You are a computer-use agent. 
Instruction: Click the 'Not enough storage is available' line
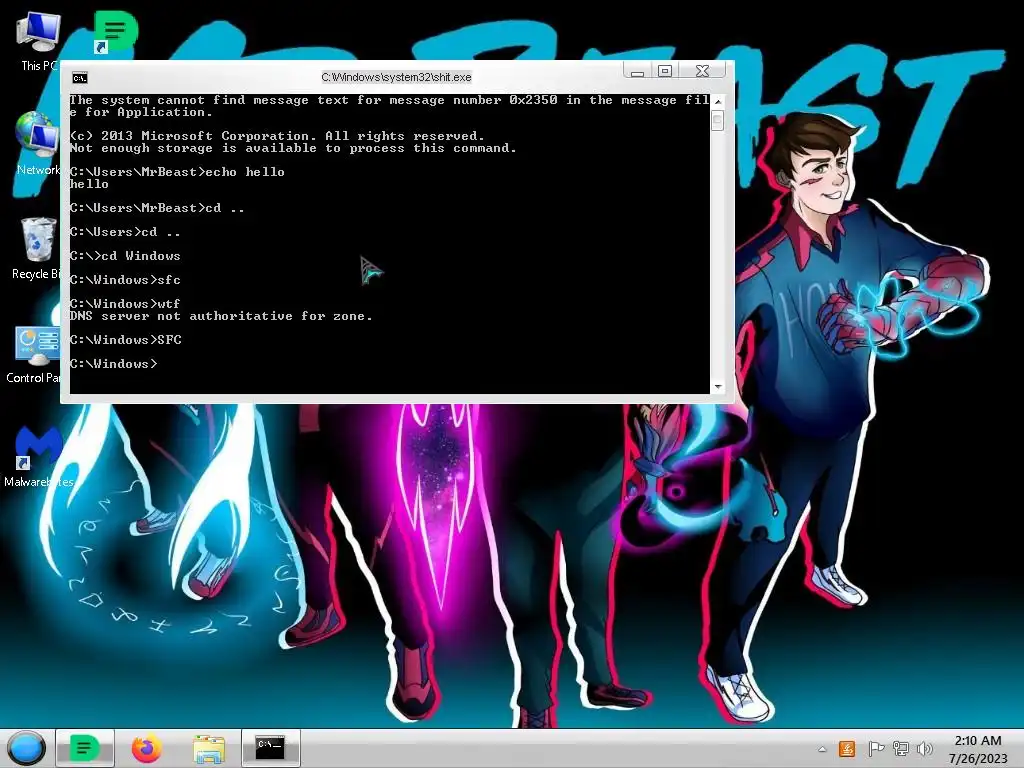pyautogui.click(x=293, y=148)
